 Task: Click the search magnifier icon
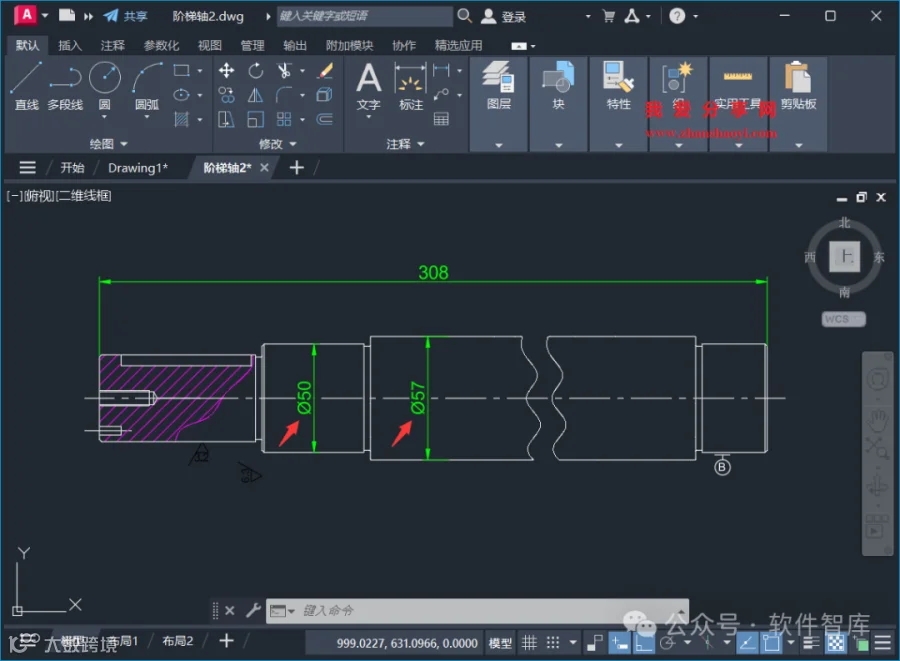pos(464,16)
